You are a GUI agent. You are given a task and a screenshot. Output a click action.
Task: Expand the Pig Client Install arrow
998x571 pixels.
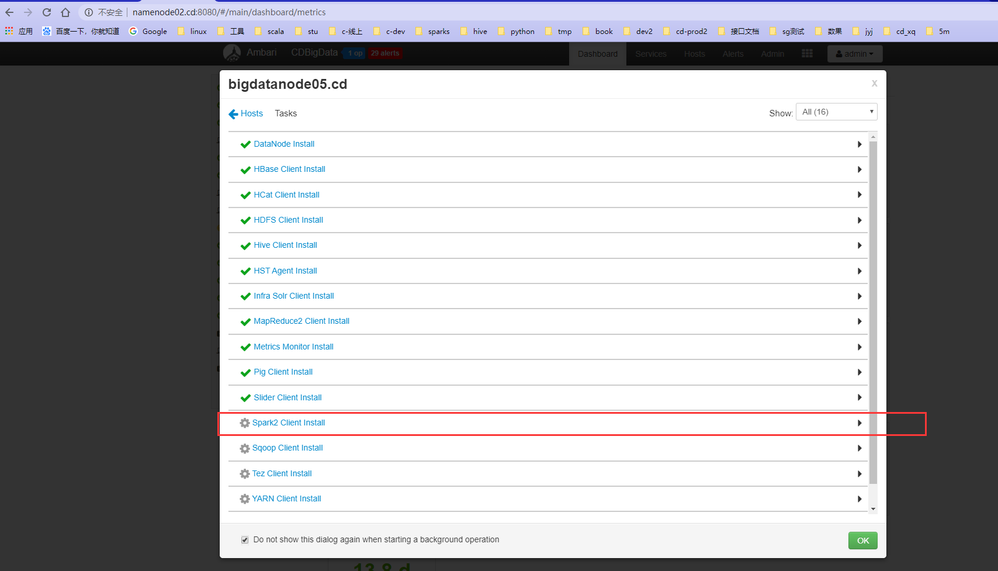(x=859, y=372)
